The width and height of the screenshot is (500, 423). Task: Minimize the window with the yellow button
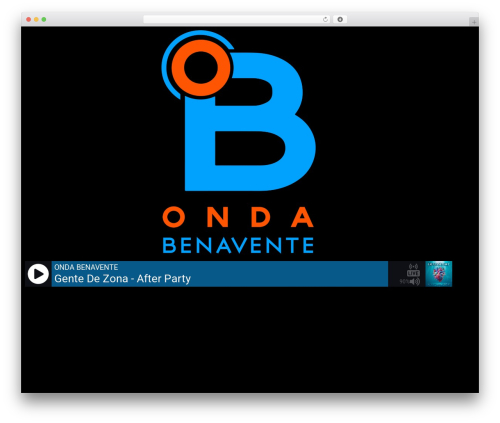coord(36,19)
